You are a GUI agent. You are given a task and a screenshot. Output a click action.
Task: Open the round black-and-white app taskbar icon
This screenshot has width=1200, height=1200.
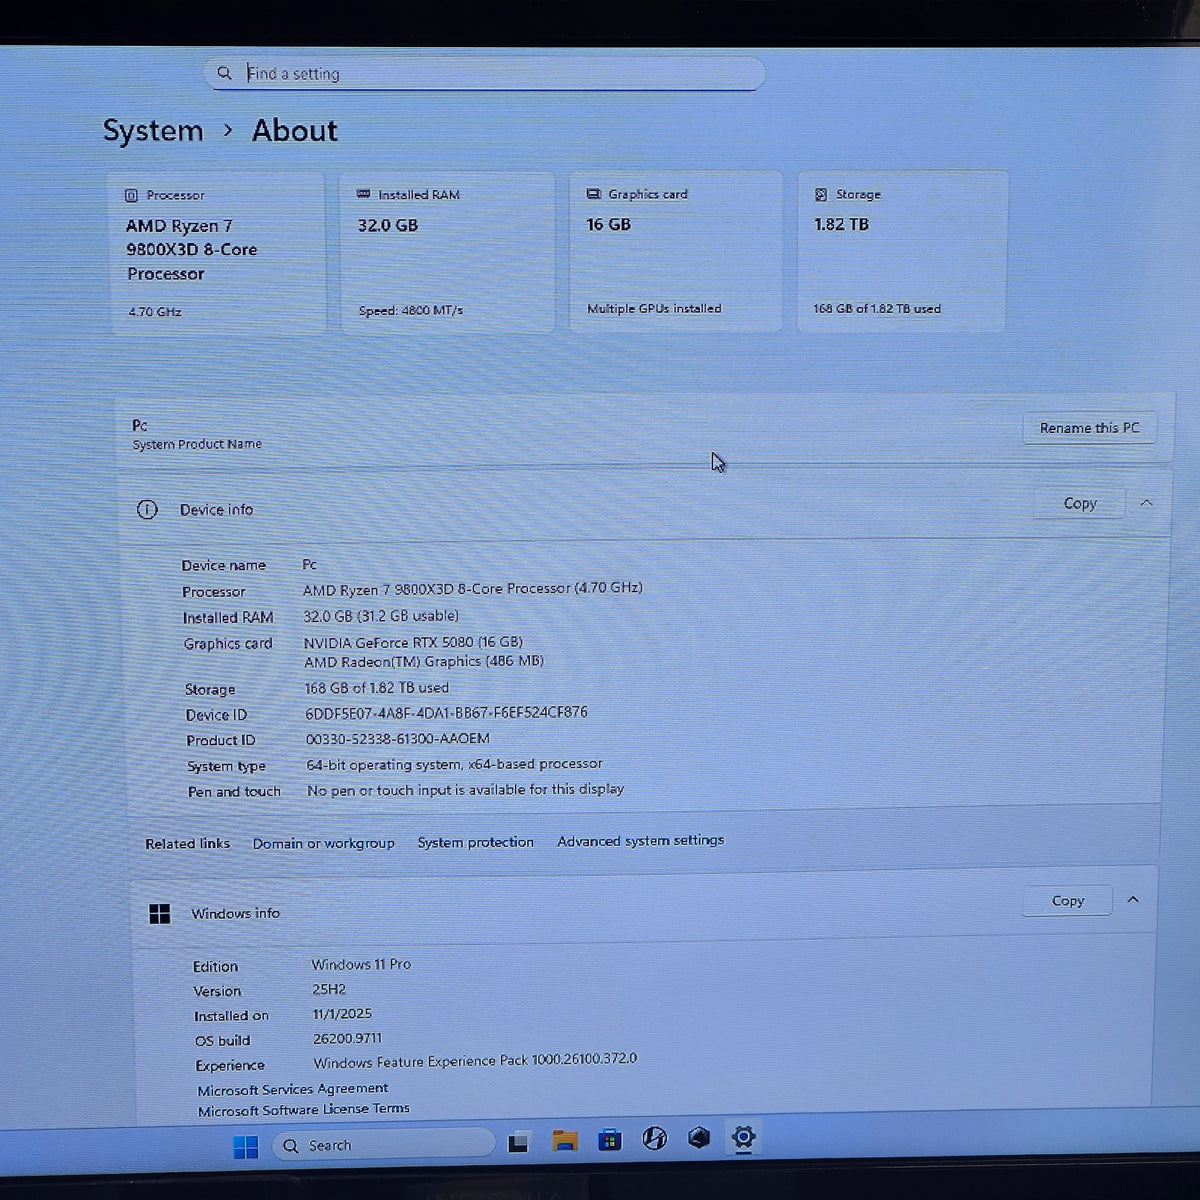(654, 1138)
